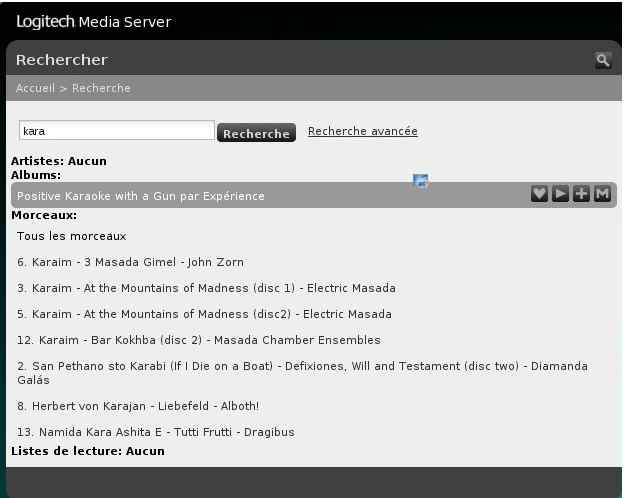Open Namida Kara Ashita E track

pos(156,432)
